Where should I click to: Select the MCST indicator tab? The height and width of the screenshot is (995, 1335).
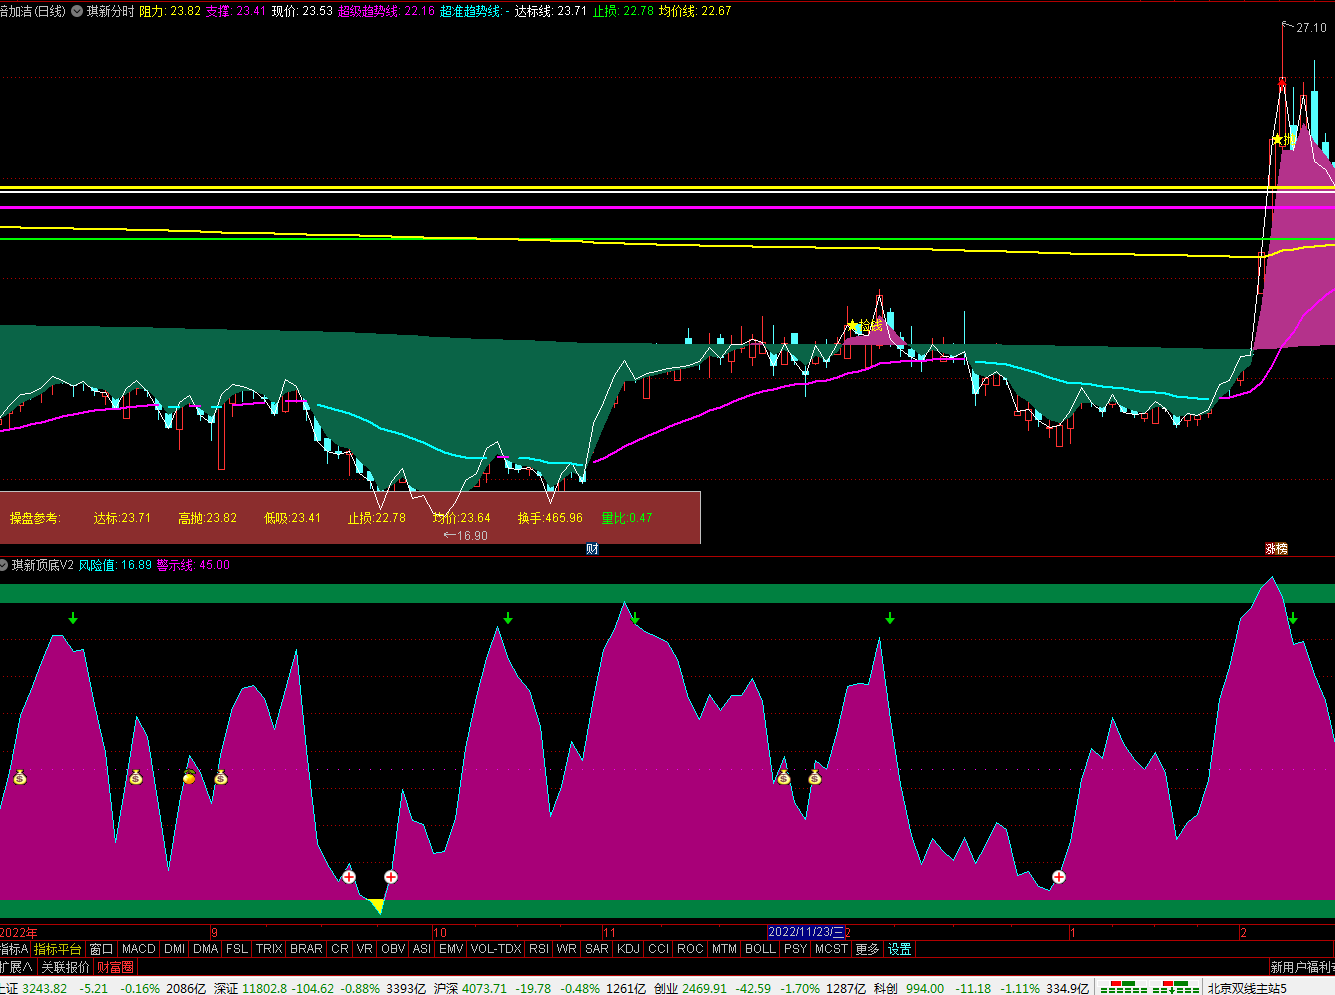[x=832, y=949]
